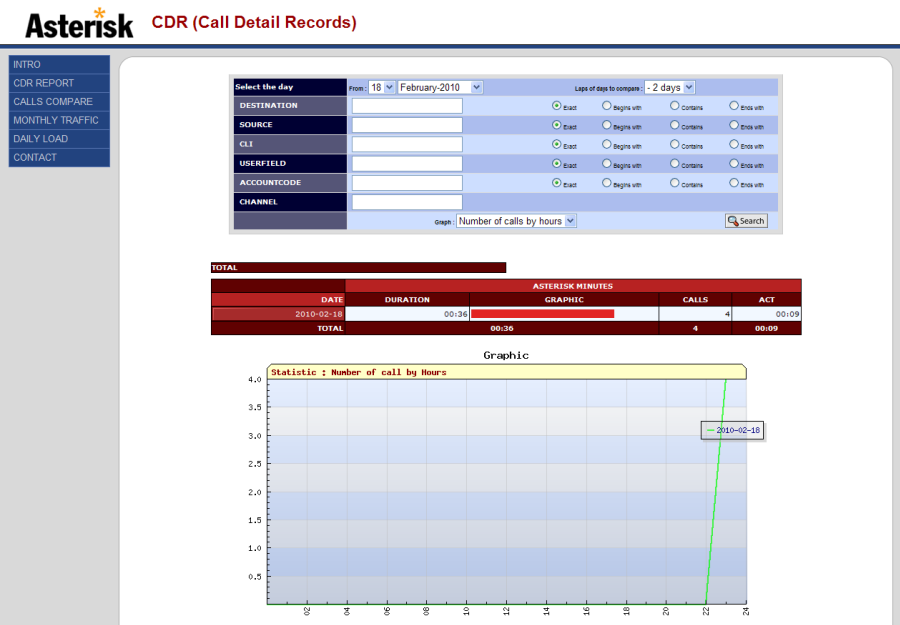This screenshot has width=900, height=625.
Task: Open the CDR REPORT section
Action: click(45, 83)
